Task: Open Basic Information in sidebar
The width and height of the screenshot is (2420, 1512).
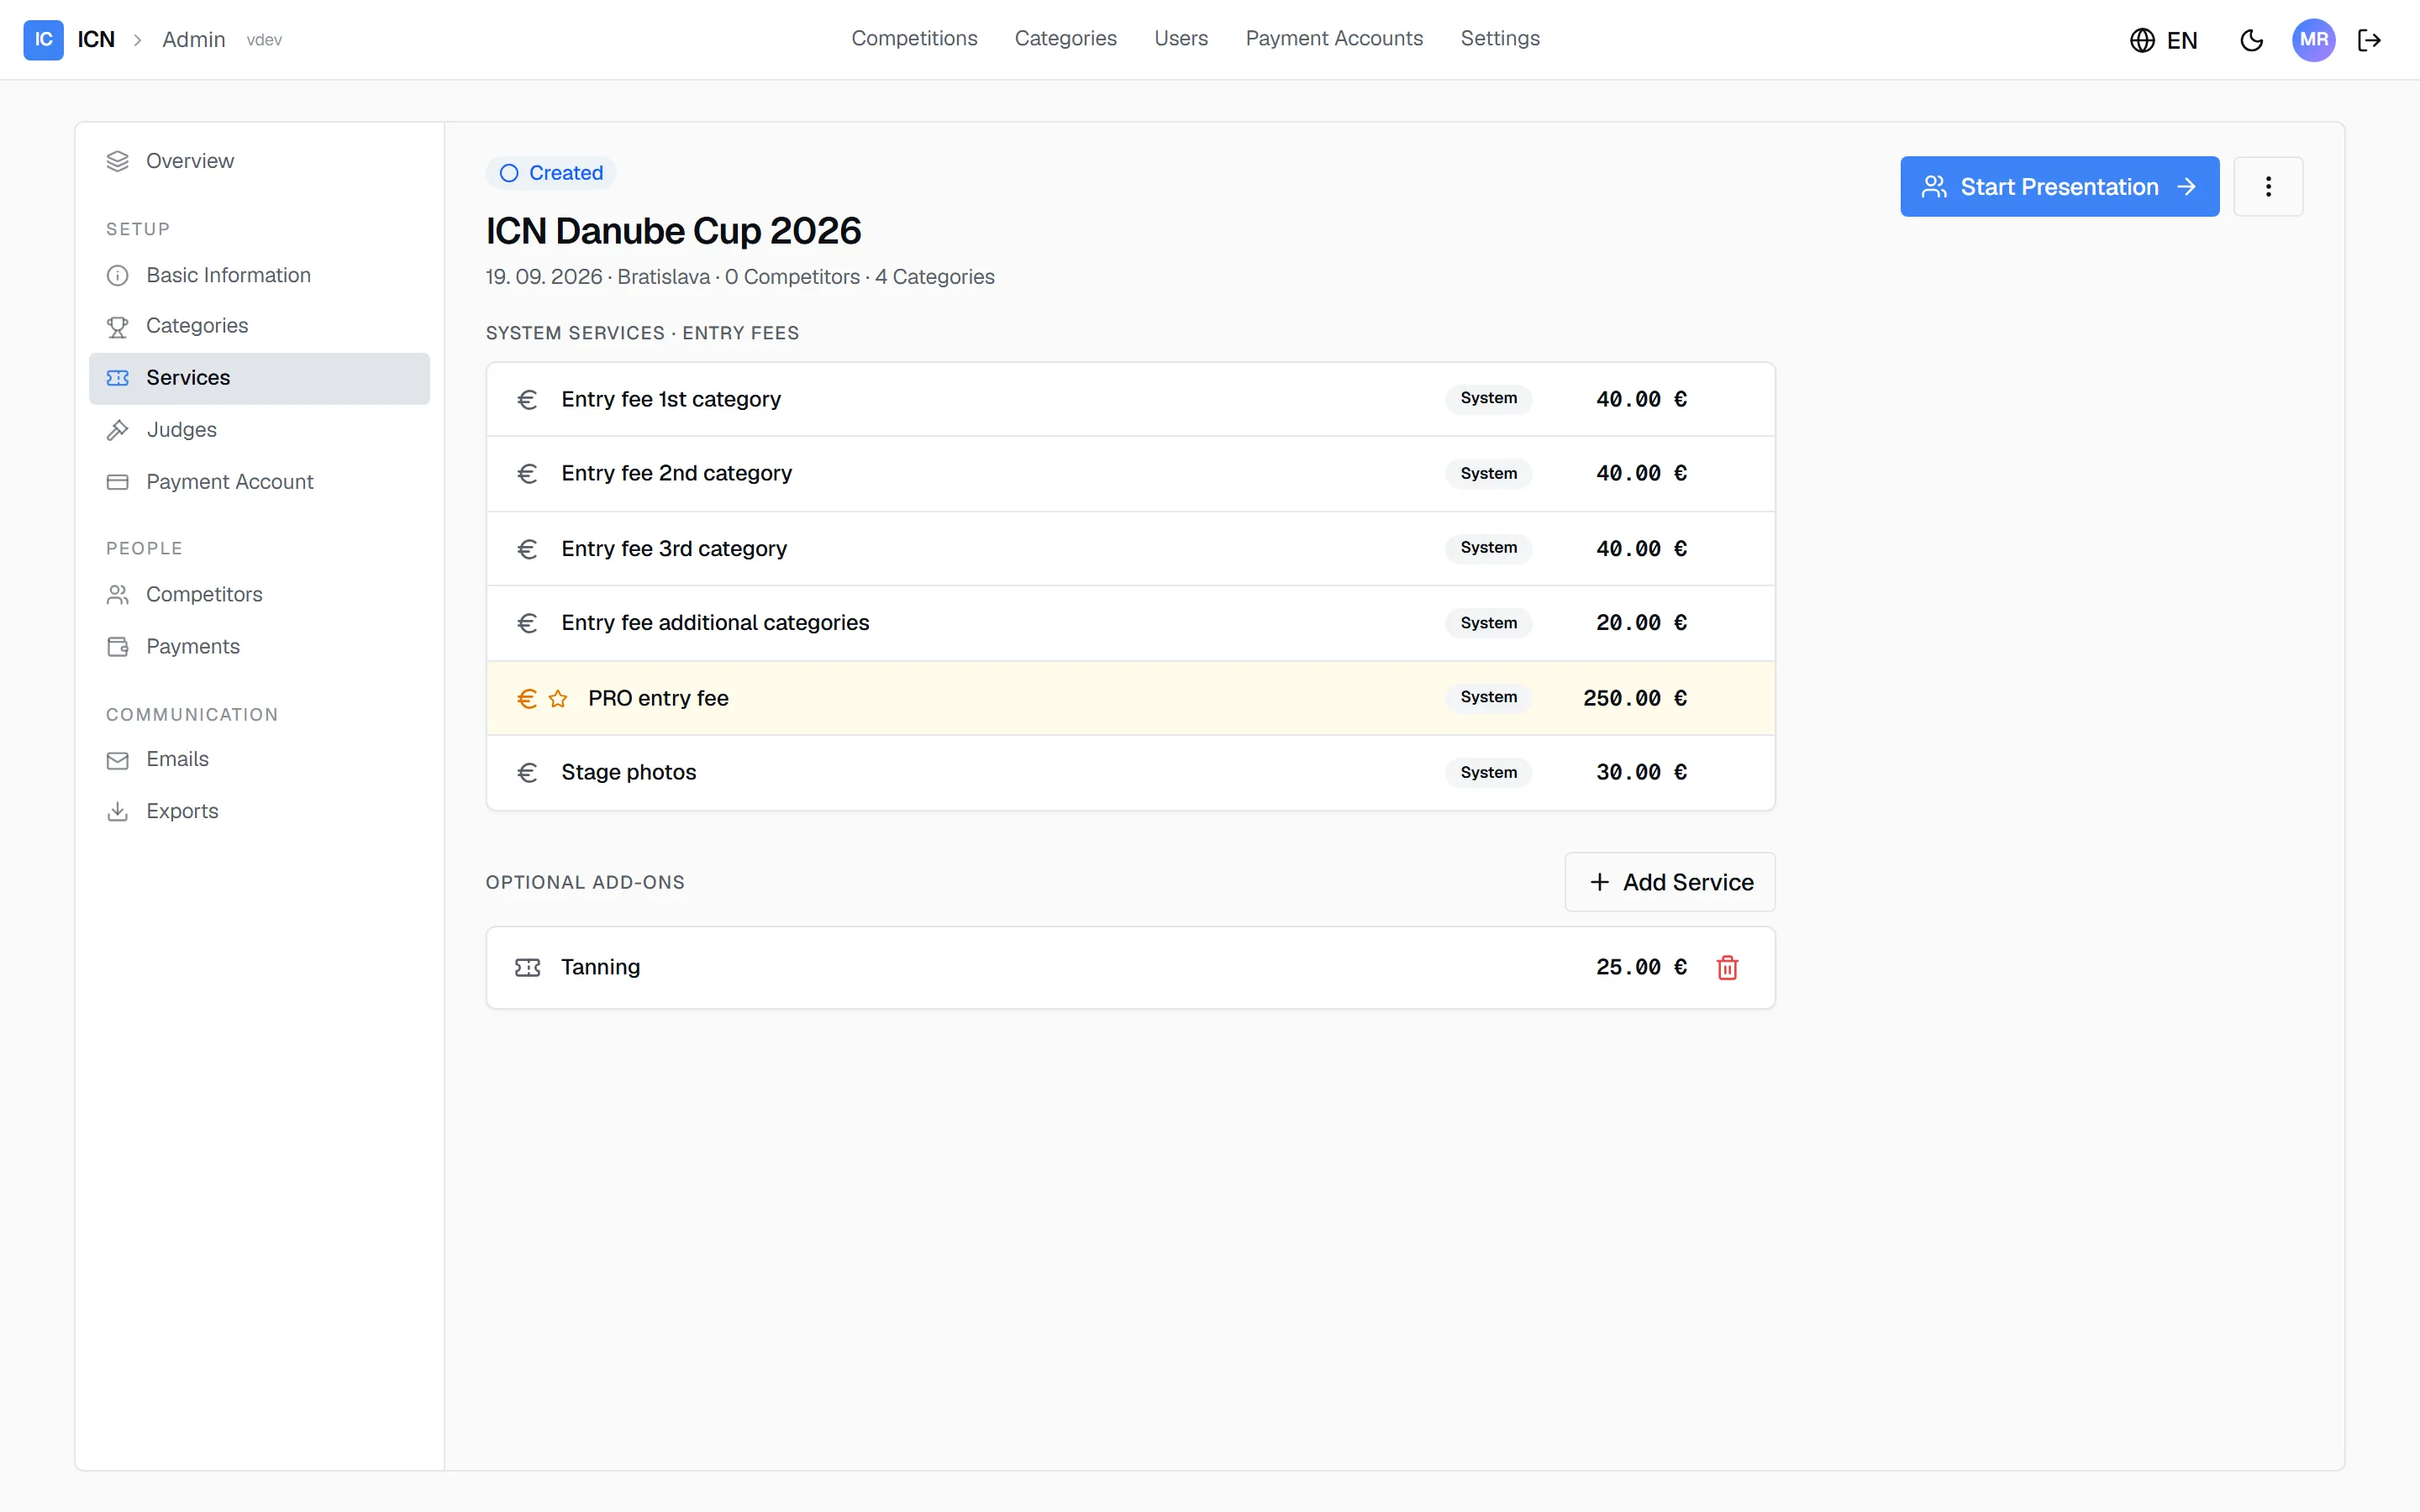Action: (x=259, y=275)
